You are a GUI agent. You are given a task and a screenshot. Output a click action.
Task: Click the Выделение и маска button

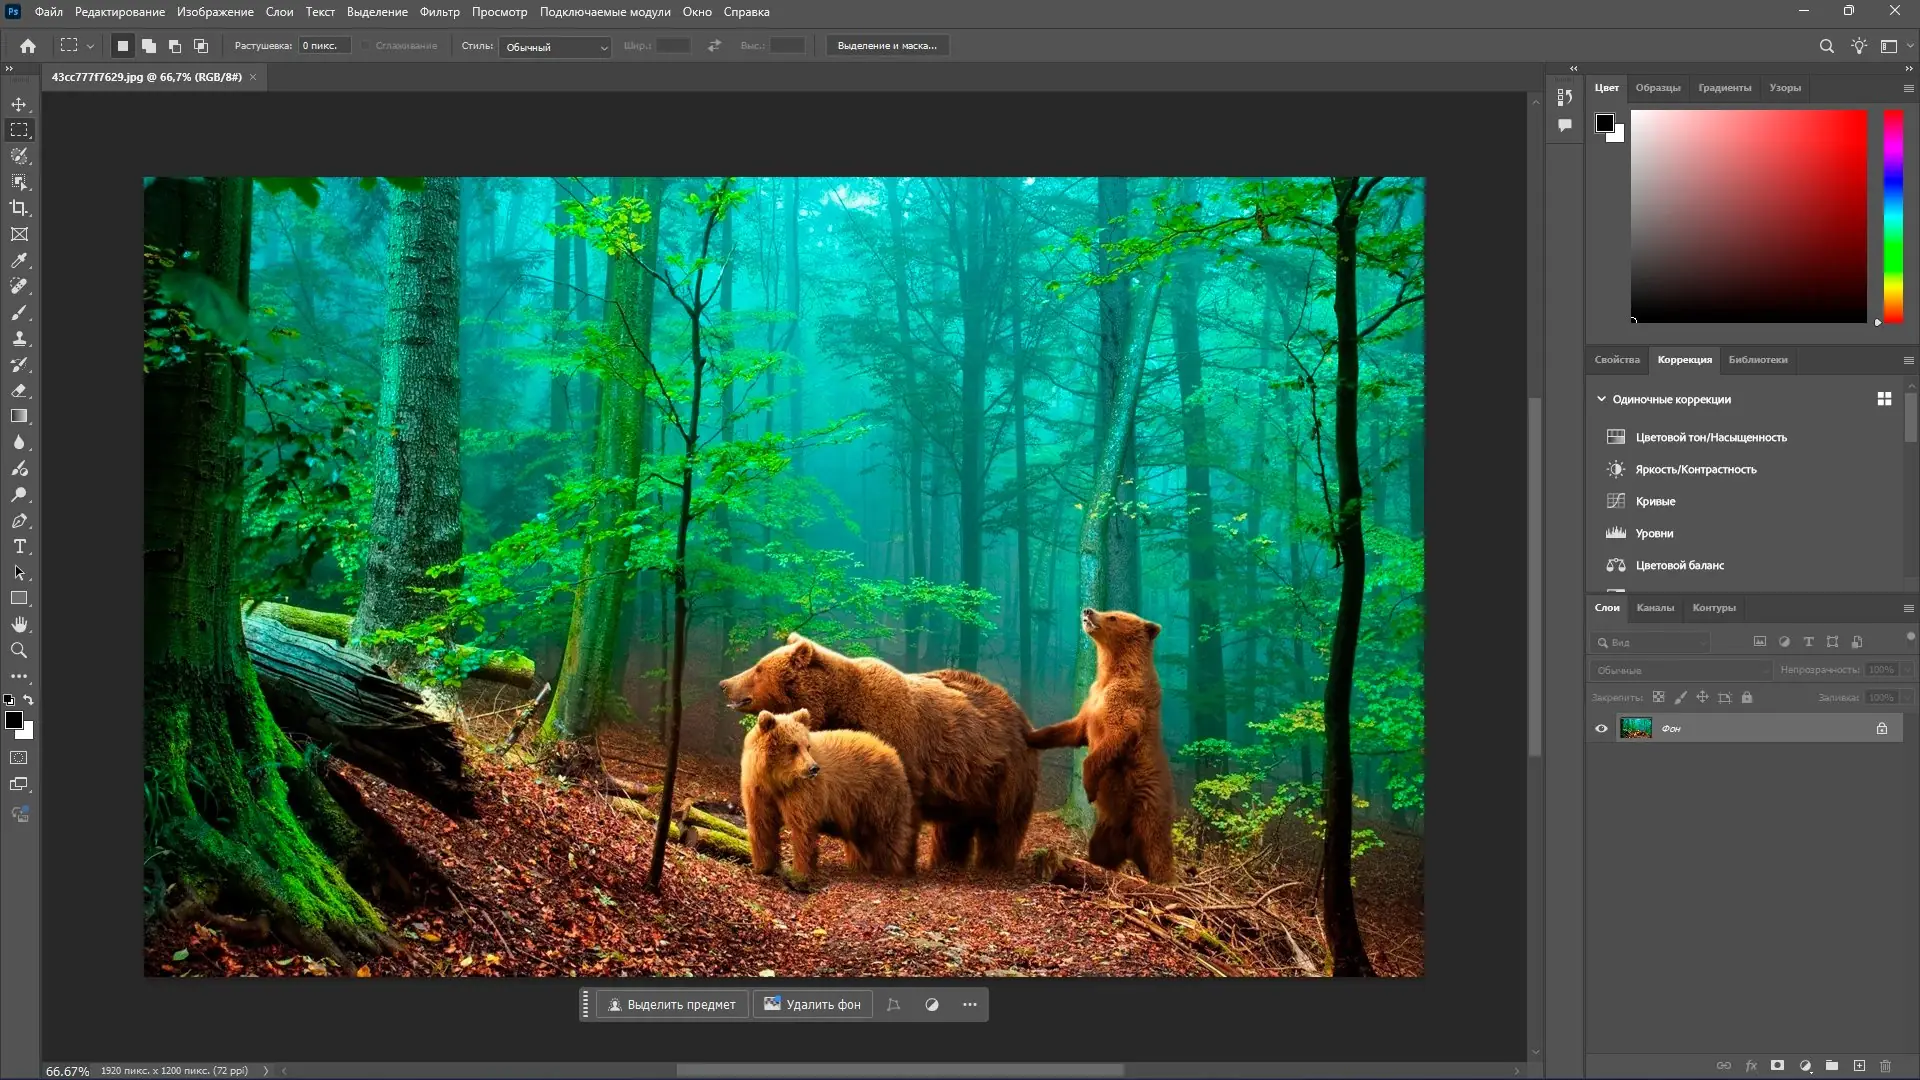click(x=886, y=46)
